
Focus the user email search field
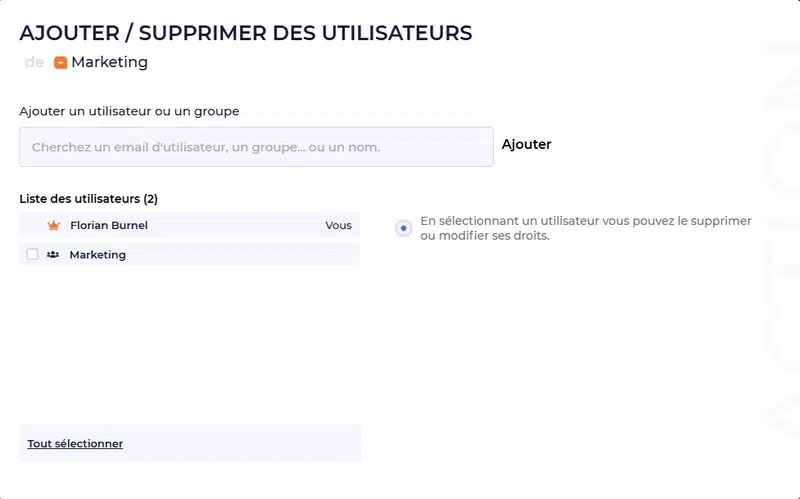256,147
